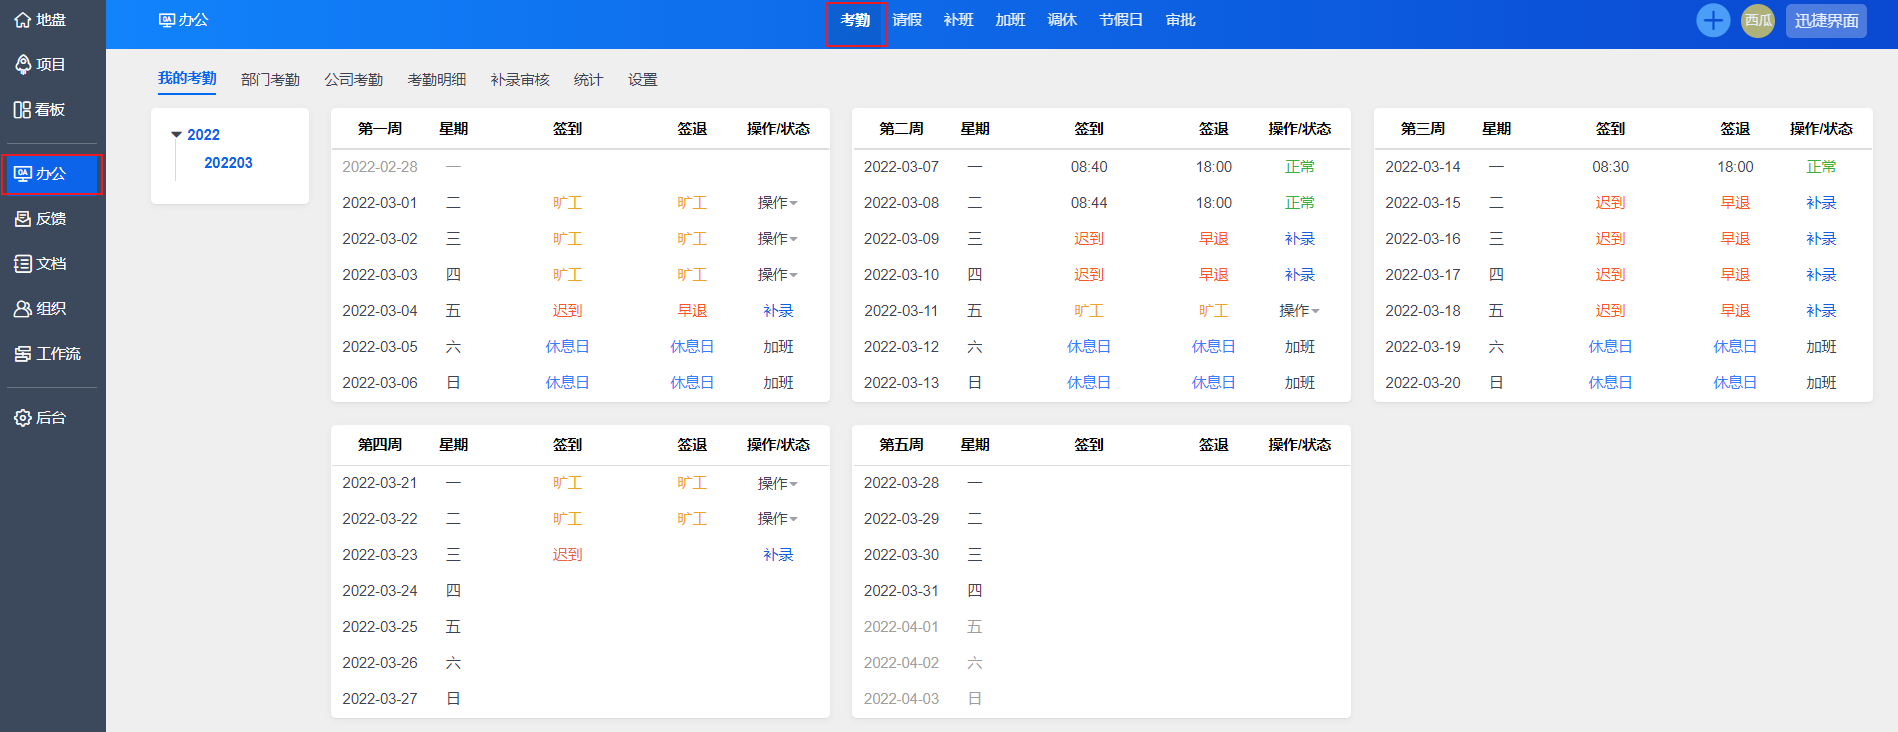This screenshot has width=1898, height=732.
Task: Open the 后台 admin gear icon
Action: click(x=22, y=418)
